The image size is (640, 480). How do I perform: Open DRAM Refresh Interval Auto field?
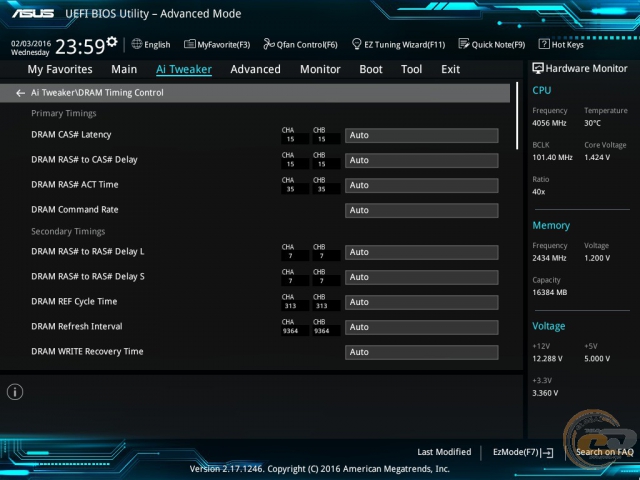422,327
